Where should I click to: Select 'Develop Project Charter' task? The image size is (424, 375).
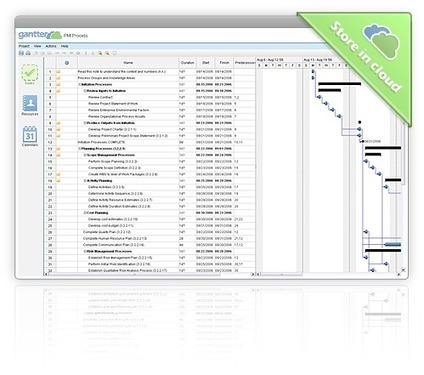click(x=112, y=129)
